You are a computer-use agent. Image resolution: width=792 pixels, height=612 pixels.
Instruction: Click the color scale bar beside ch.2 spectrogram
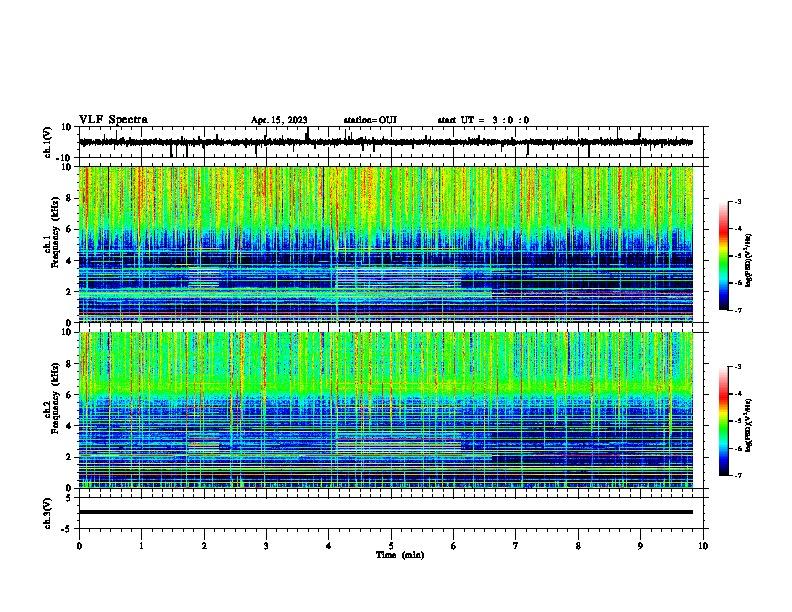(723, 421)
